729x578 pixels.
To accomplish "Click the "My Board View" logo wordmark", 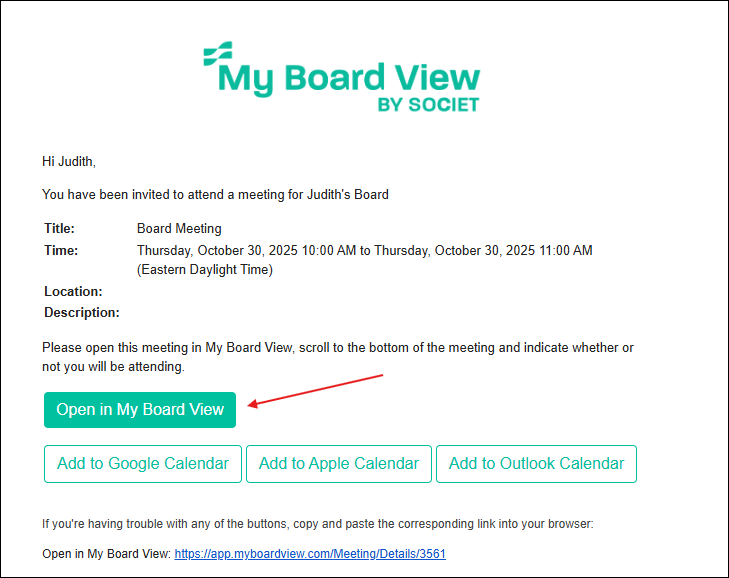I will 350,78.
